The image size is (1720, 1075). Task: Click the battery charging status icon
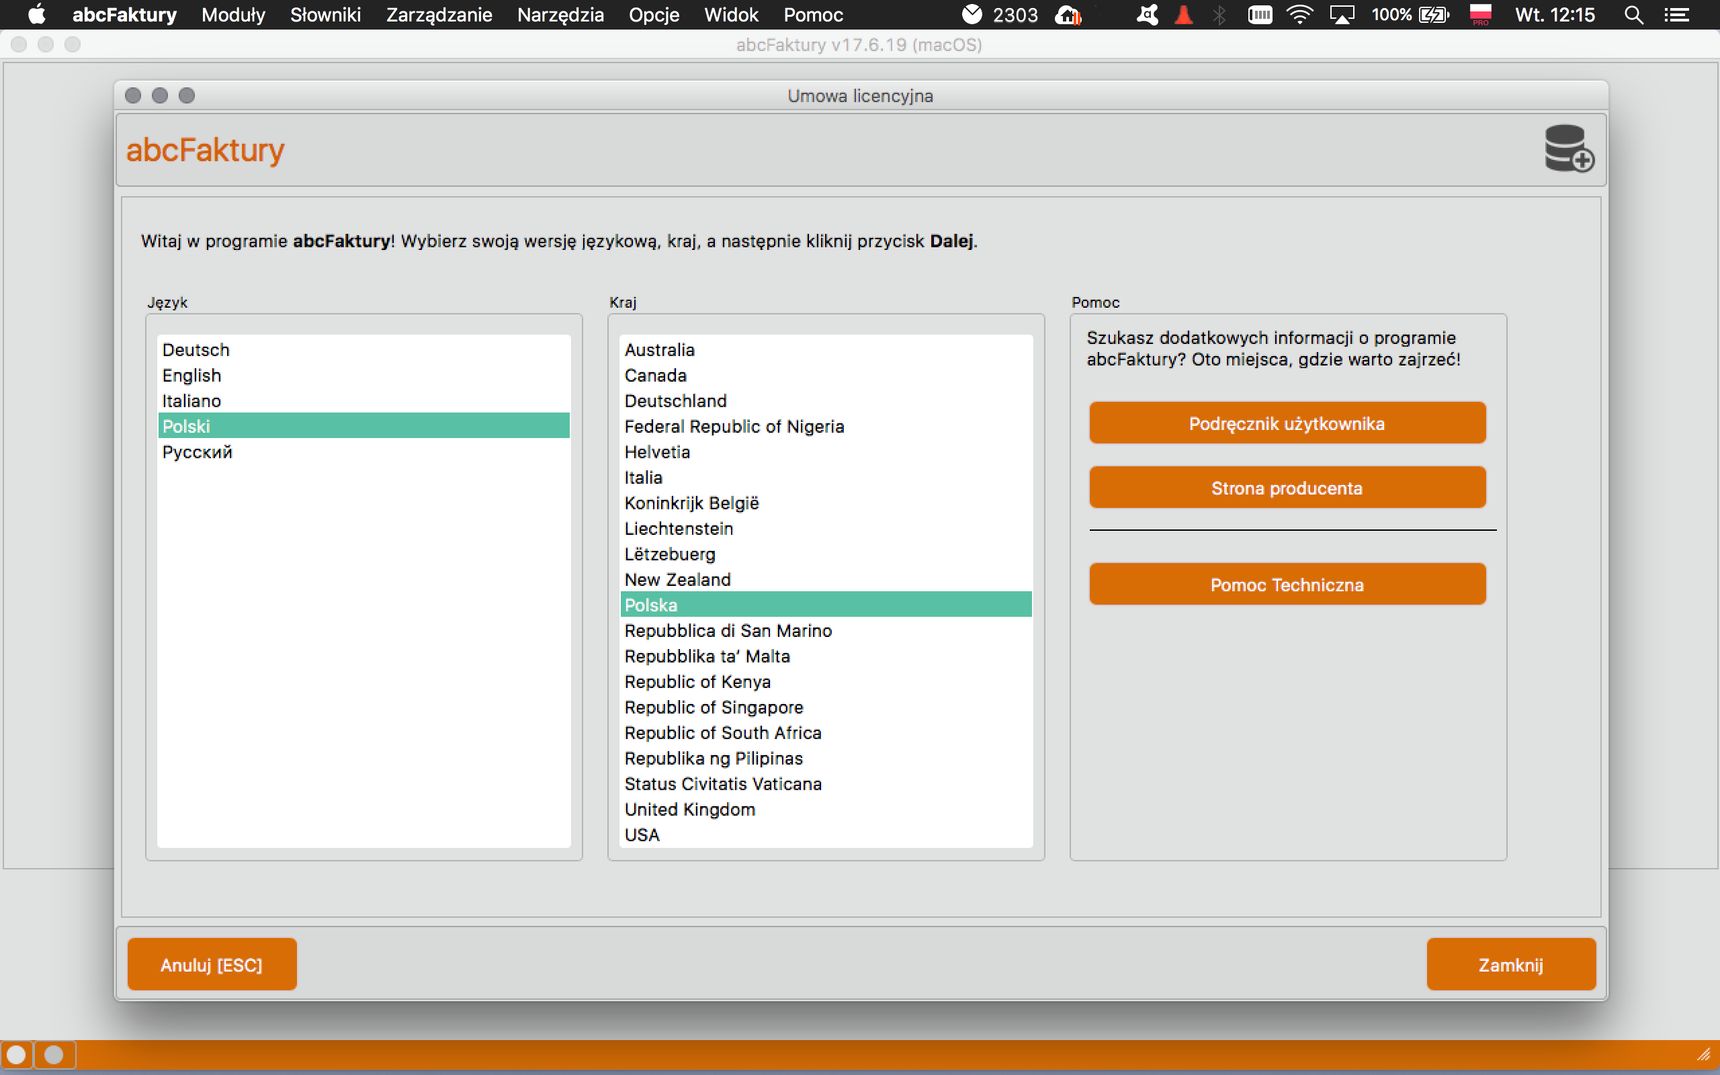[1434, 15]
